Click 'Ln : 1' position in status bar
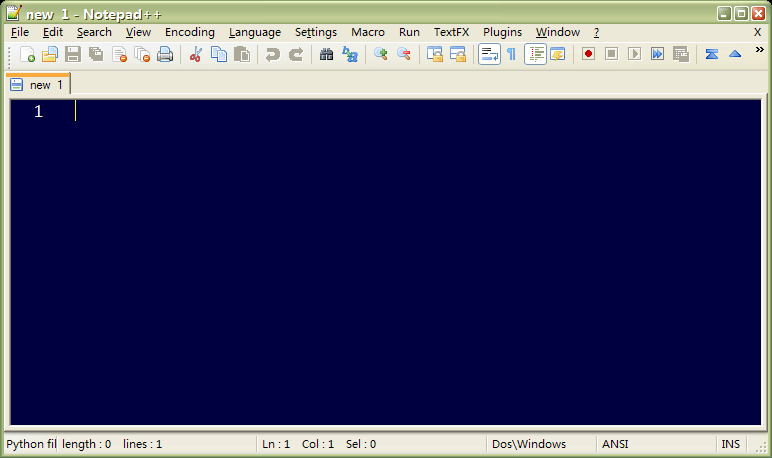Image resolution: width=772 pixels, height=458 pixels. [x=276, y=444]
